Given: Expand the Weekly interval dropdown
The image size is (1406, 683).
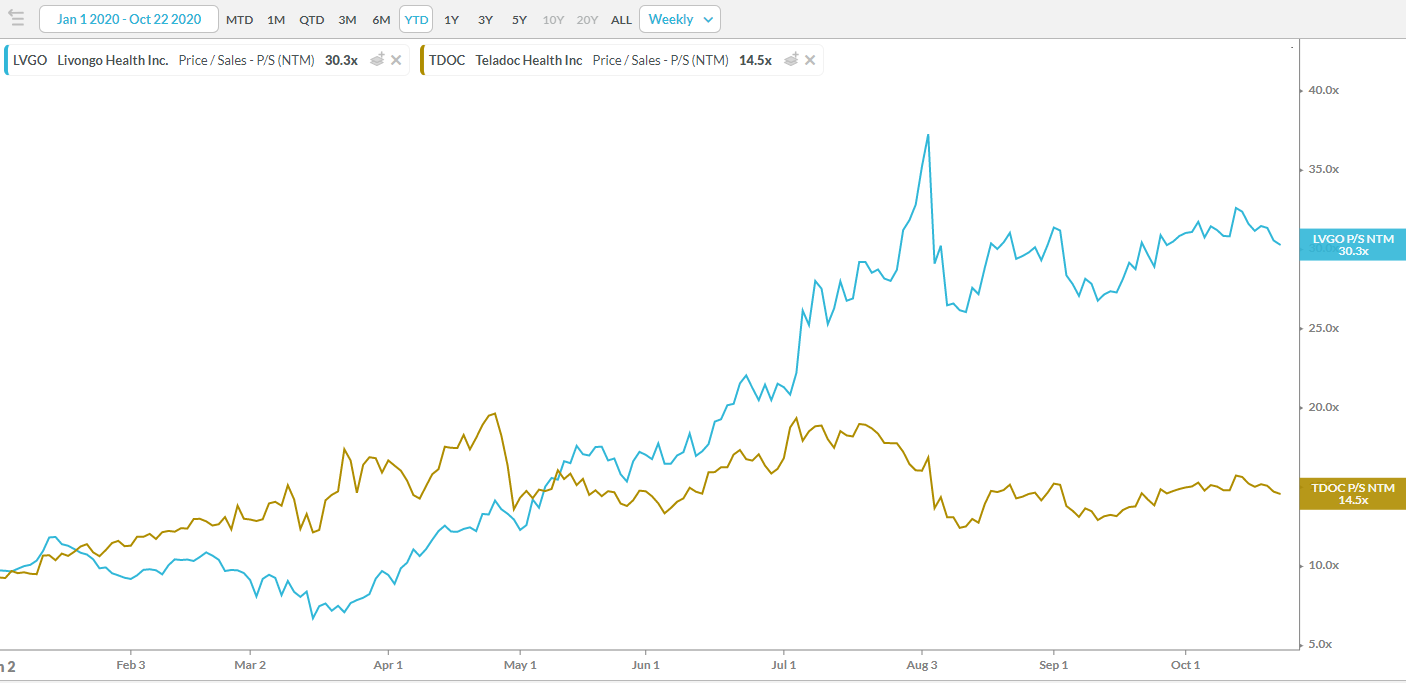Looking at the screenshot, I should point(679,19).
